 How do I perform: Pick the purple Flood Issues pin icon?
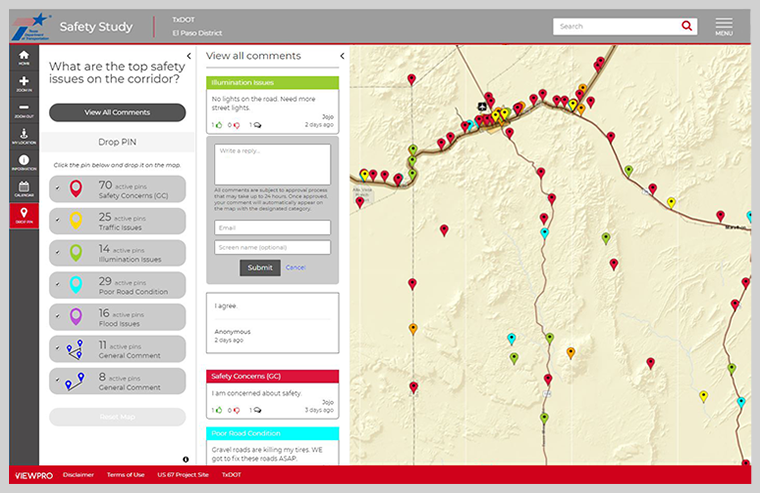(76, 317)
